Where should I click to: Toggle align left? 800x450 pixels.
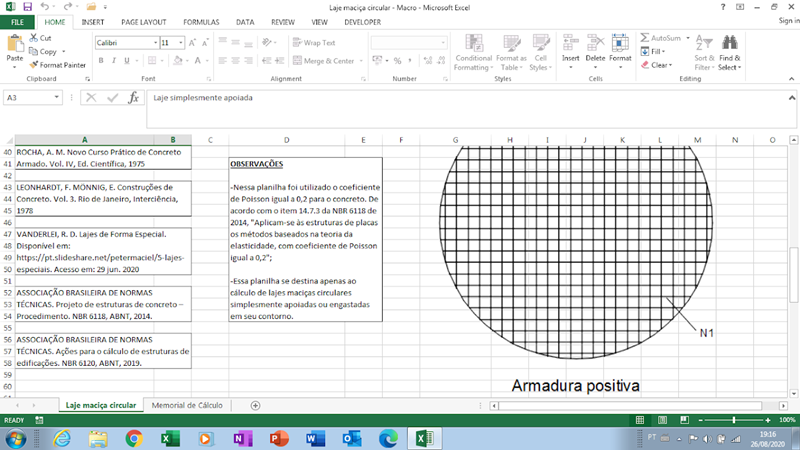[x=222, y=61]
